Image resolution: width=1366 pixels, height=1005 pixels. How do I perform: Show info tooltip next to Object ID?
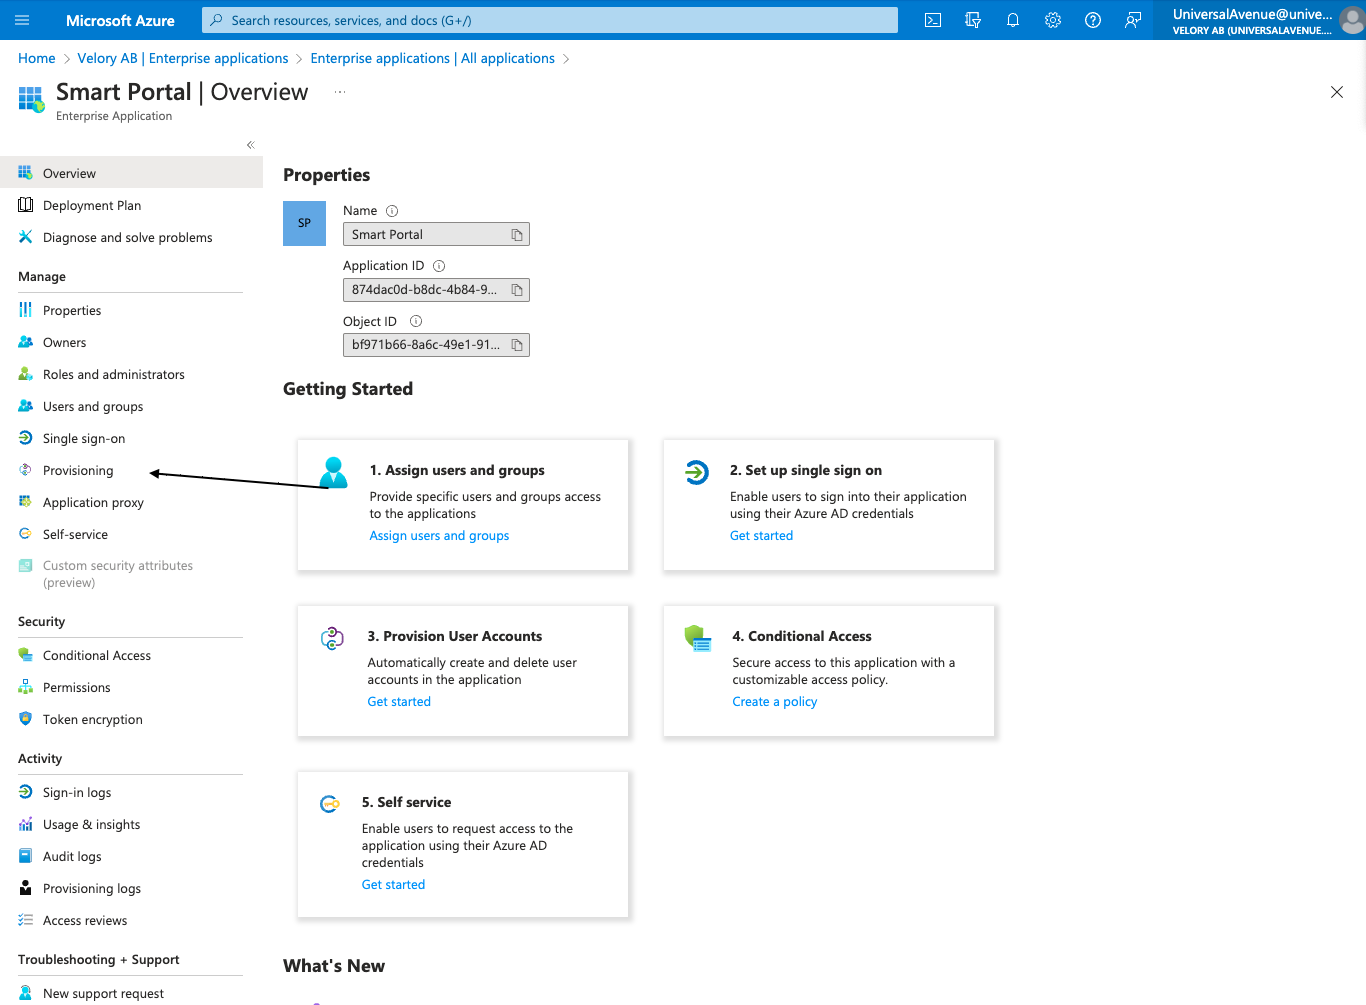click(416, 321)
